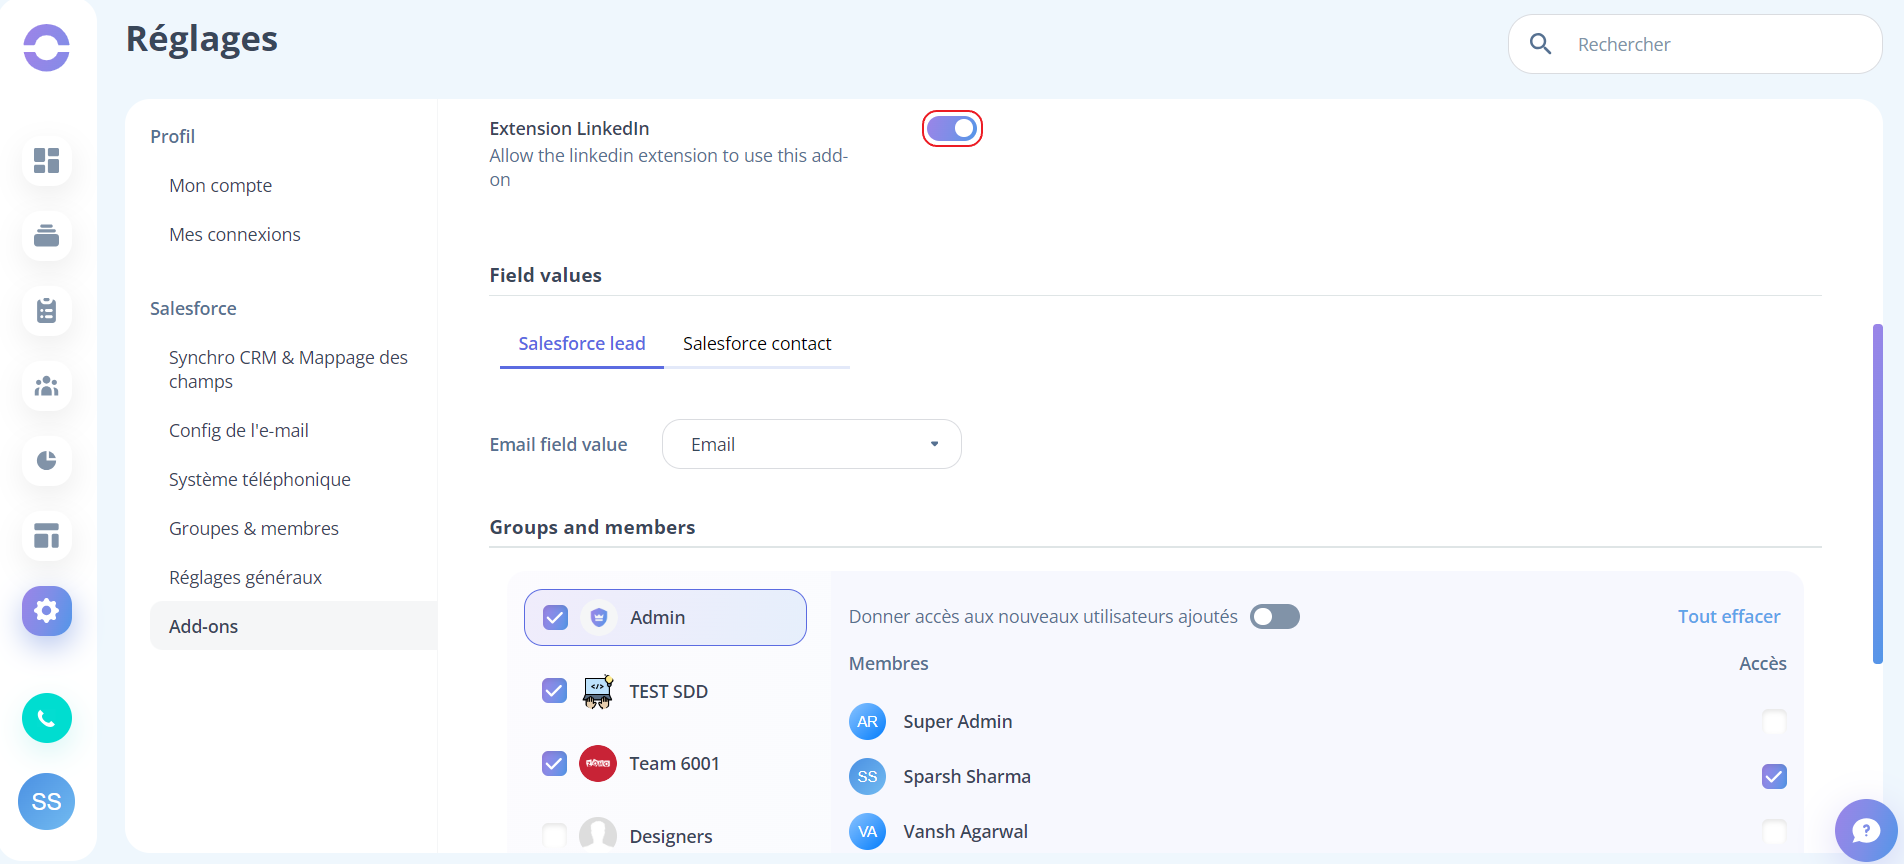This screenshot has width=1904, height=864.
Task: Open the stacked layers sidebar icon
Action: (46, 236)
